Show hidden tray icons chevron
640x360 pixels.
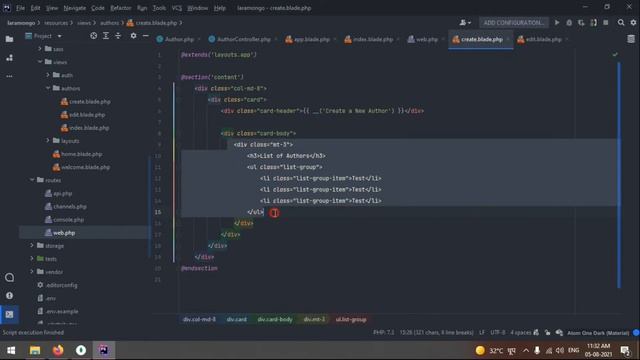coord(526,350)
